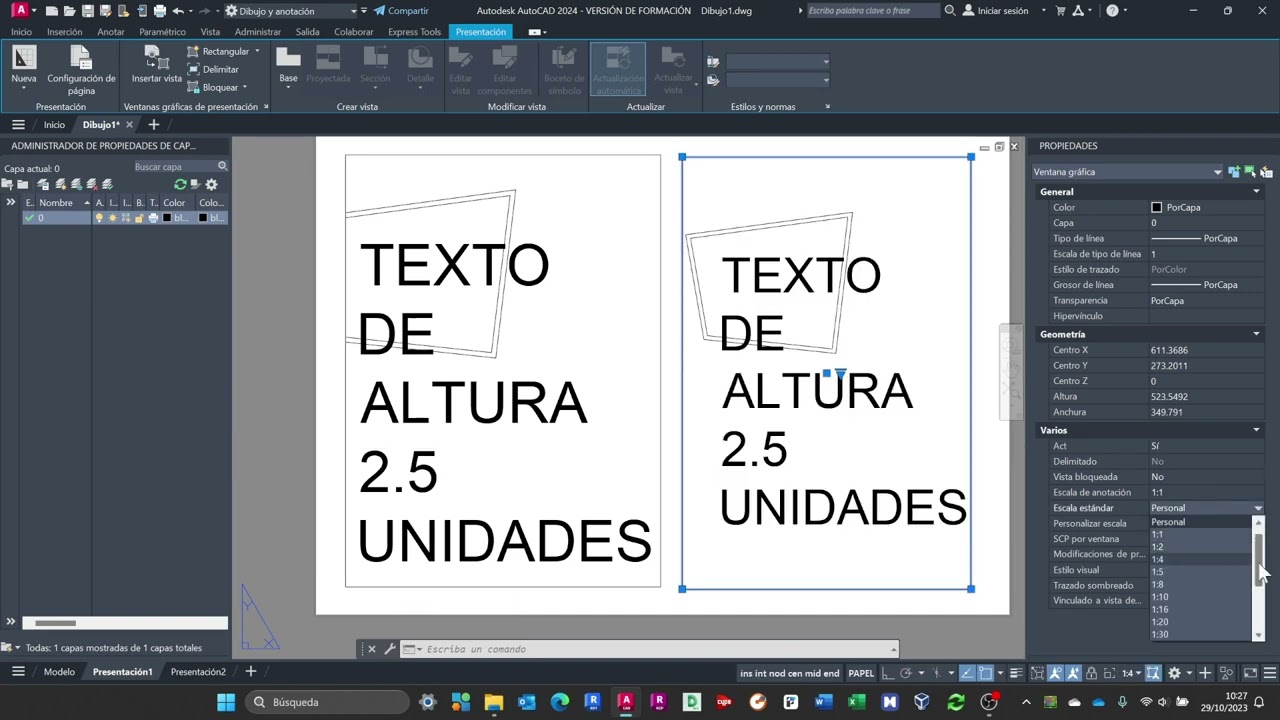Toggle layer 0 plot printer icon
This screenshot has width=1280, height=720.
click(x=153, y=218)
